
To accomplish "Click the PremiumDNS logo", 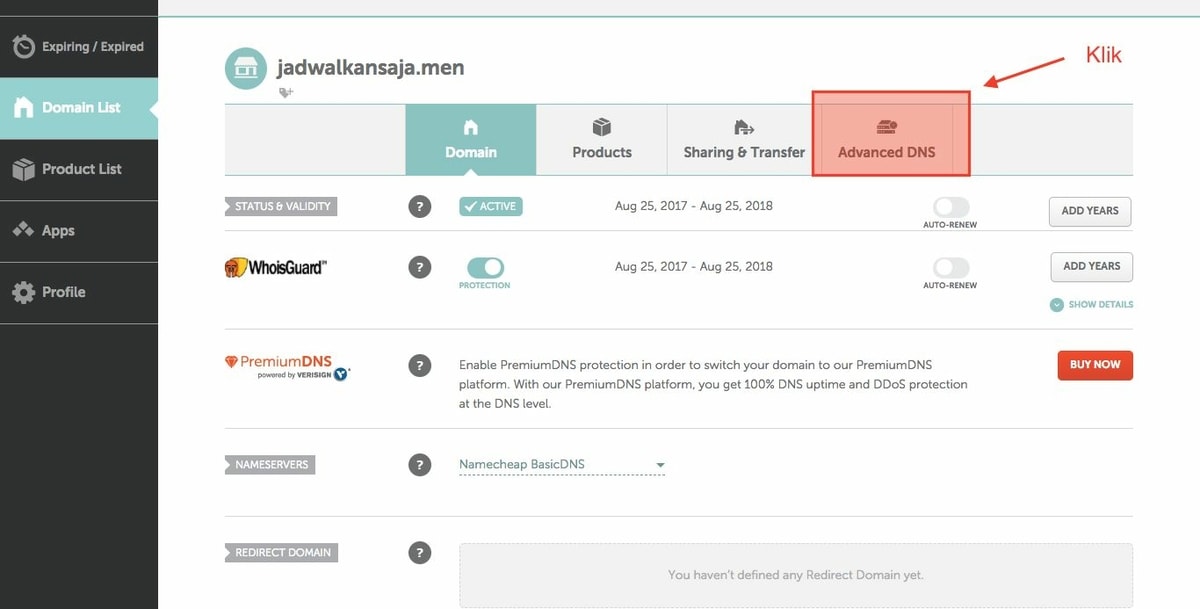I will (288, 367).
